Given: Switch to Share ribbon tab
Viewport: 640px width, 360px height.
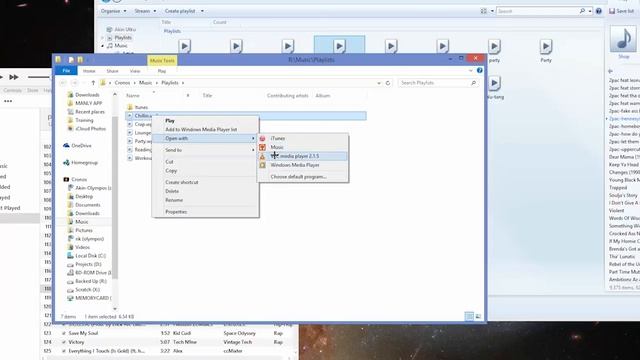Looking at the screenshot, I should (112, 71).
